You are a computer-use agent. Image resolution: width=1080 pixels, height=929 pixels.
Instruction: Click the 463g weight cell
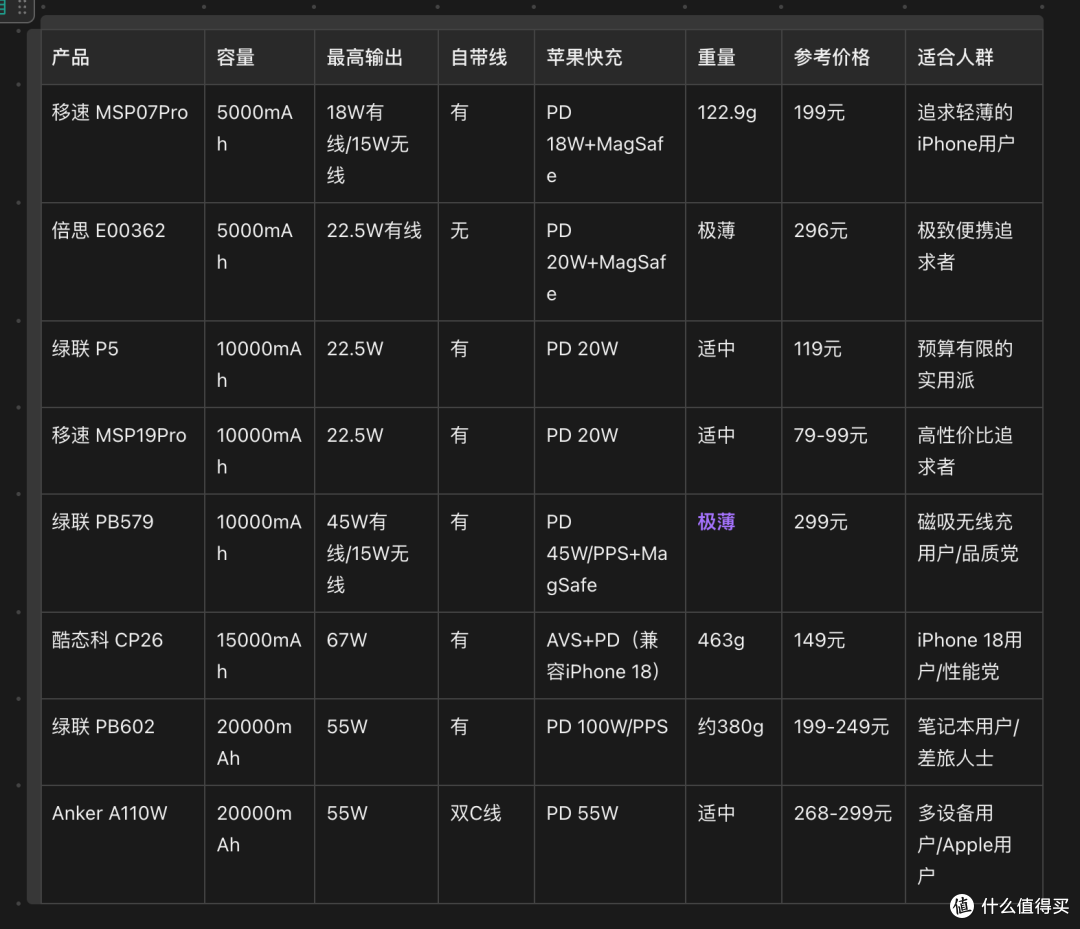click(x=734, y=656)
